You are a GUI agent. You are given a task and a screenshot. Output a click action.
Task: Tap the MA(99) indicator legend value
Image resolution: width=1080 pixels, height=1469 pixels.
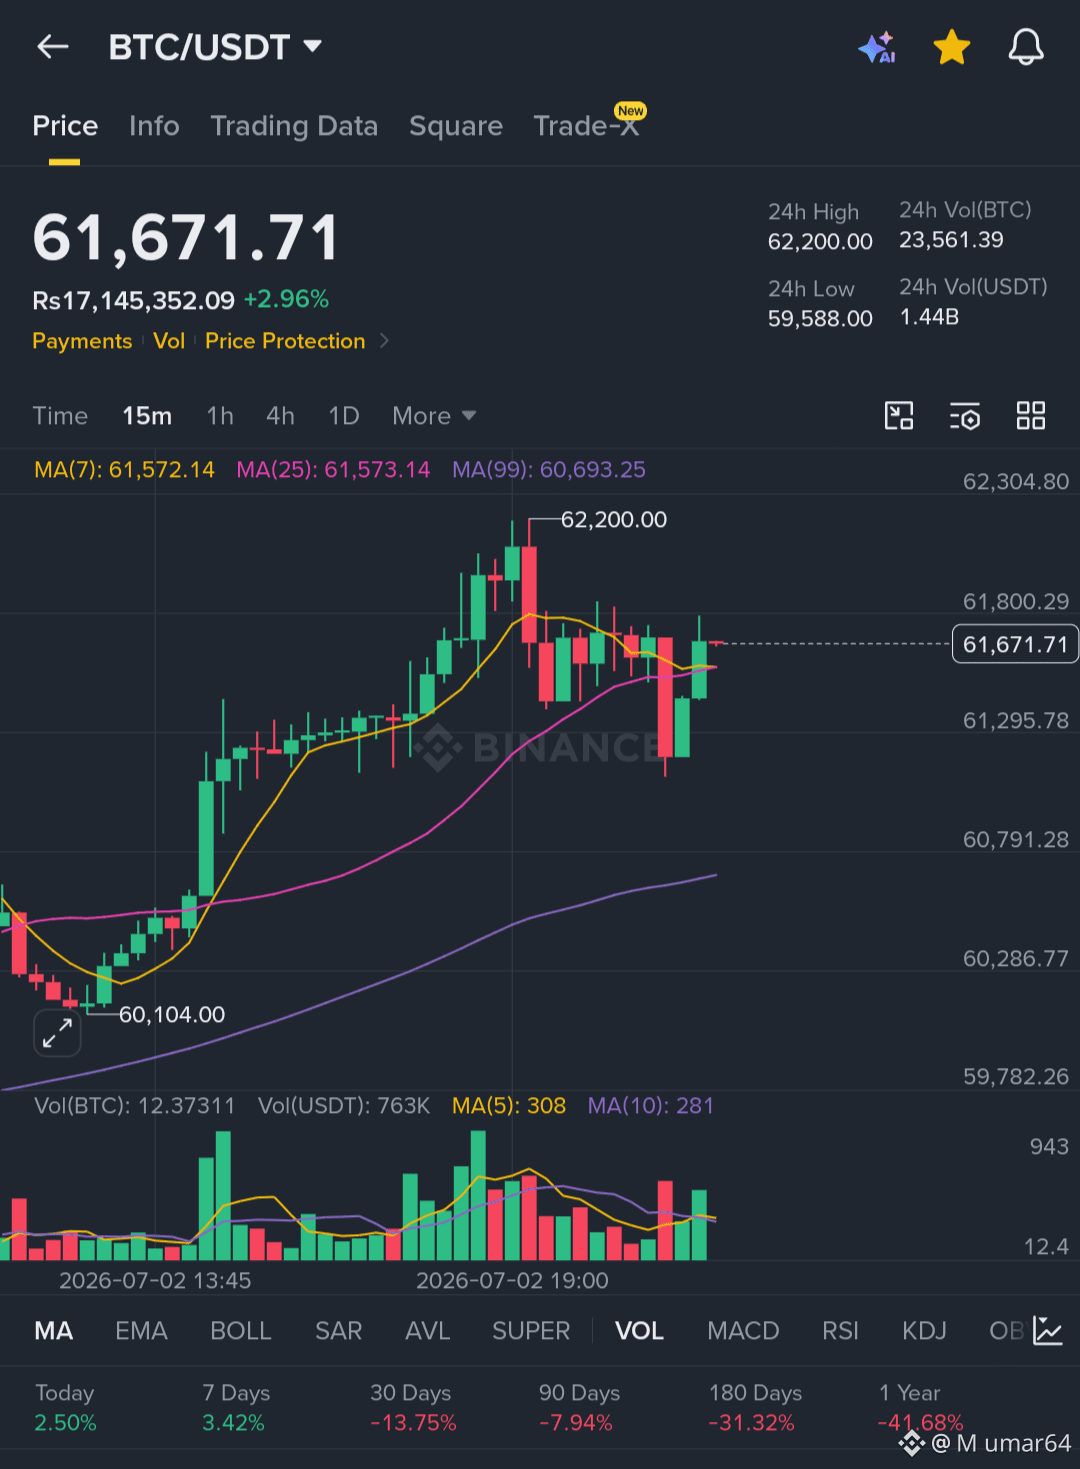click(x=549, y=470)
